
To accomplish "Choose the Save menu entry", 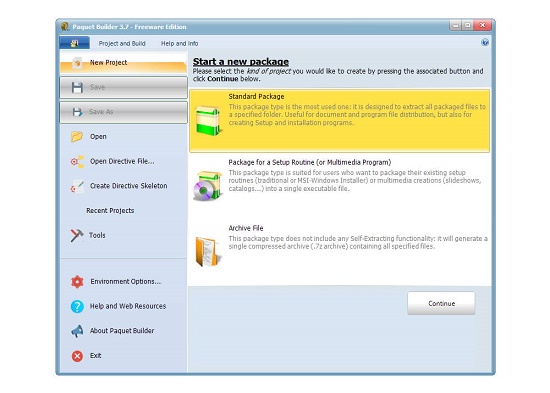I will point(123,87).
